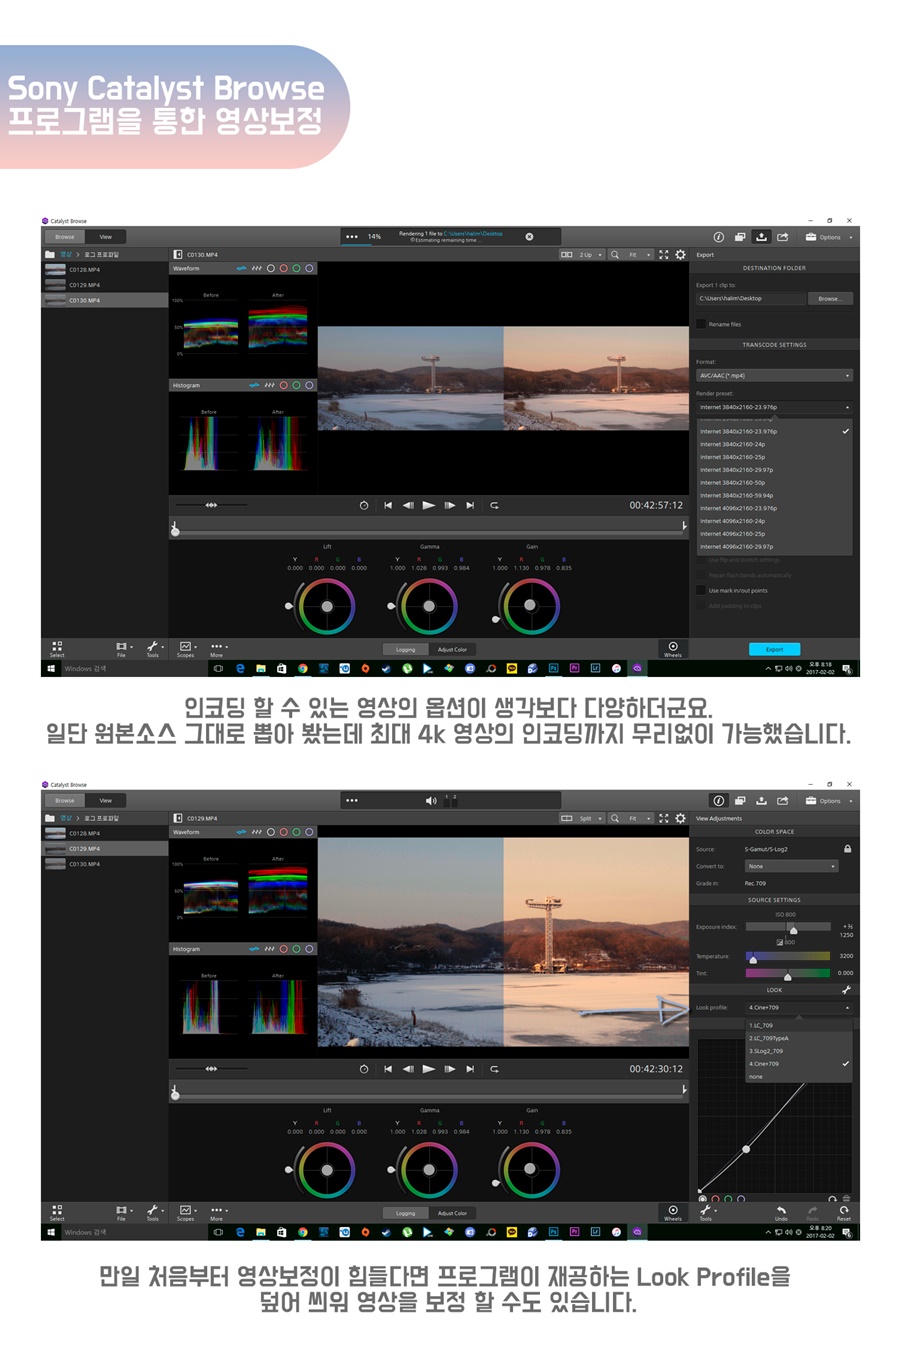Switch to Browse tab in View Adjustments window
The height and width of the screenshot is (1350, 900).
[x=65, y=801]
